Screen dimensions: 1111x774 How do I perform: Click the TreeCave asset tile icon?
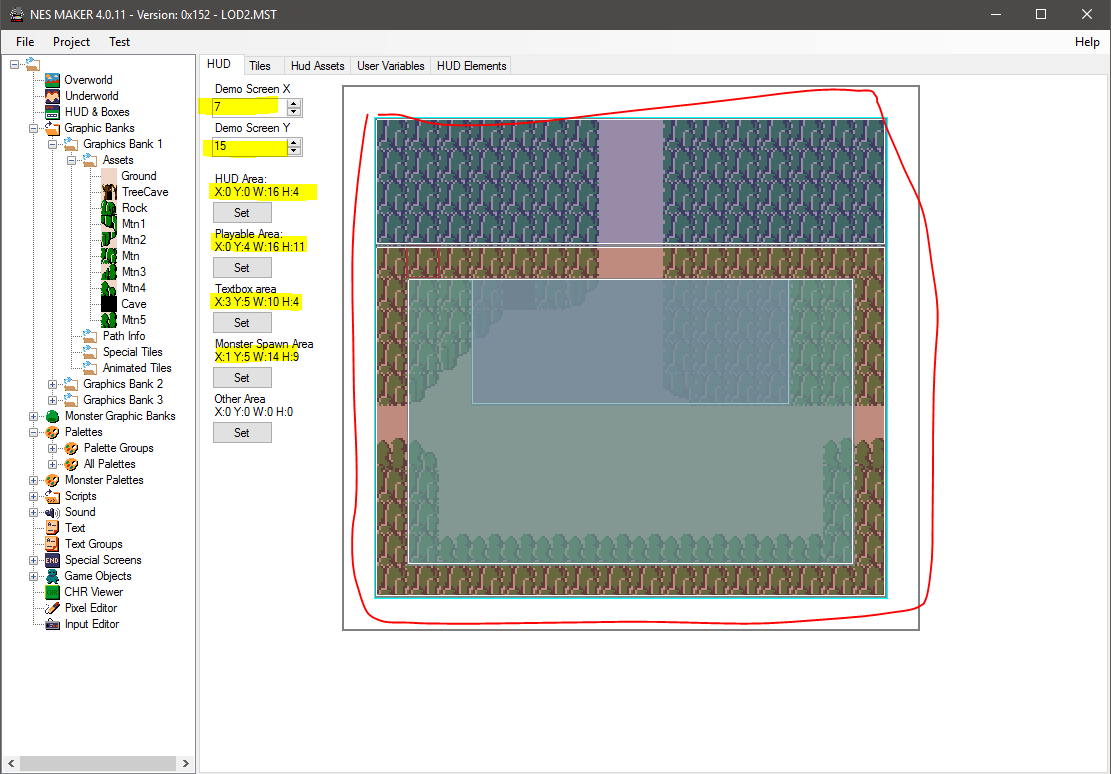[x=109, y=192]
